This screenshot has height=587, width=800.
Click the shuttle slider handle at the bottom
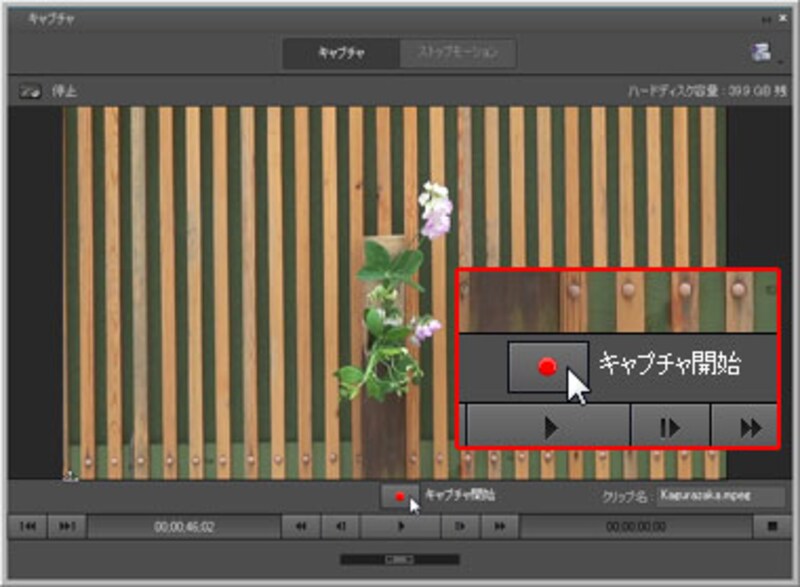click(x=399, y=559)
